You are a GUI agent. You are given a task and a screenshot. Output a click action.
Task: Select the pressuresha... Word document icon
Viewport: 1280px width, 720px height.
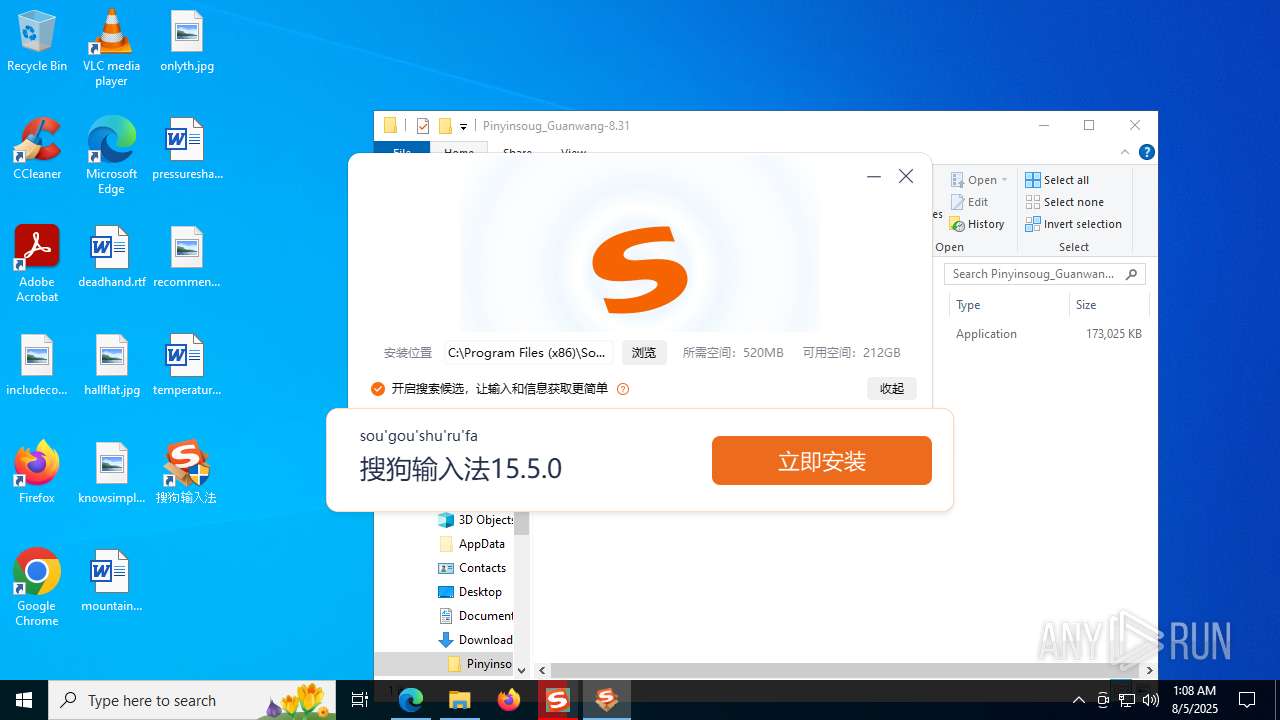tap(187, 150)
